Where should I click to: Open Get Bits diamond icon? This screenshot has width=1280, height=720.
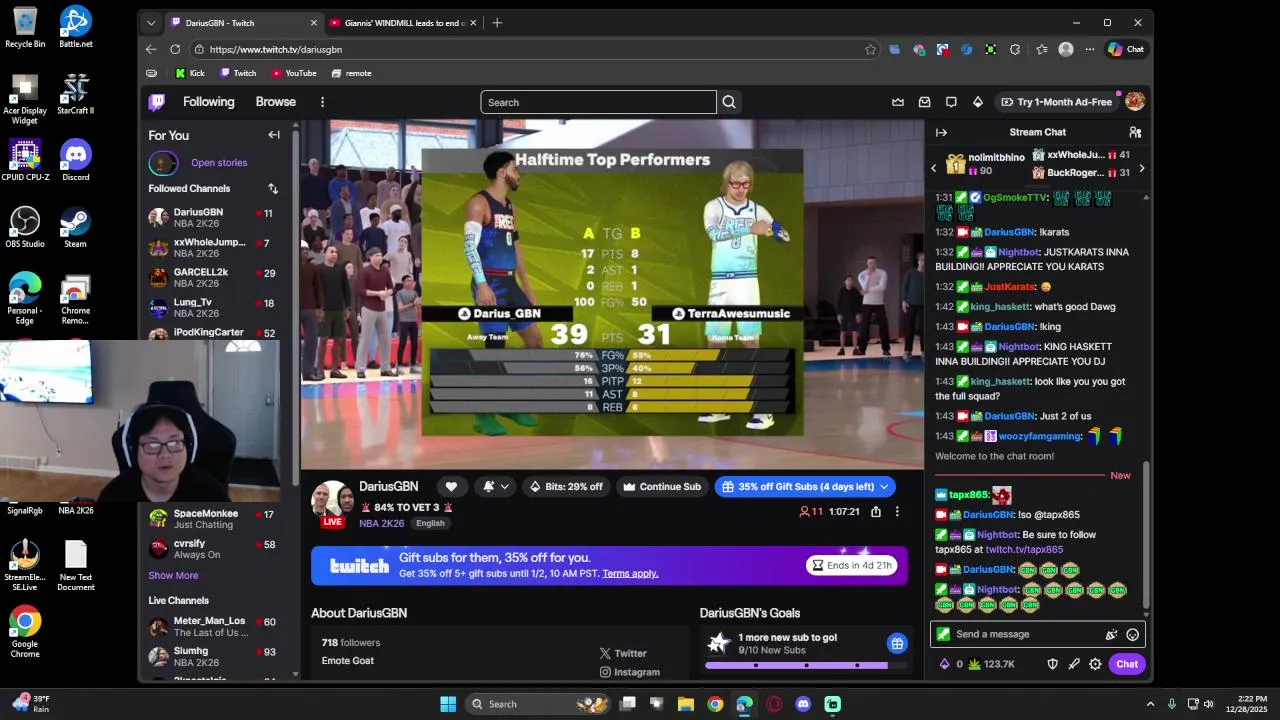tap(978, 102)
